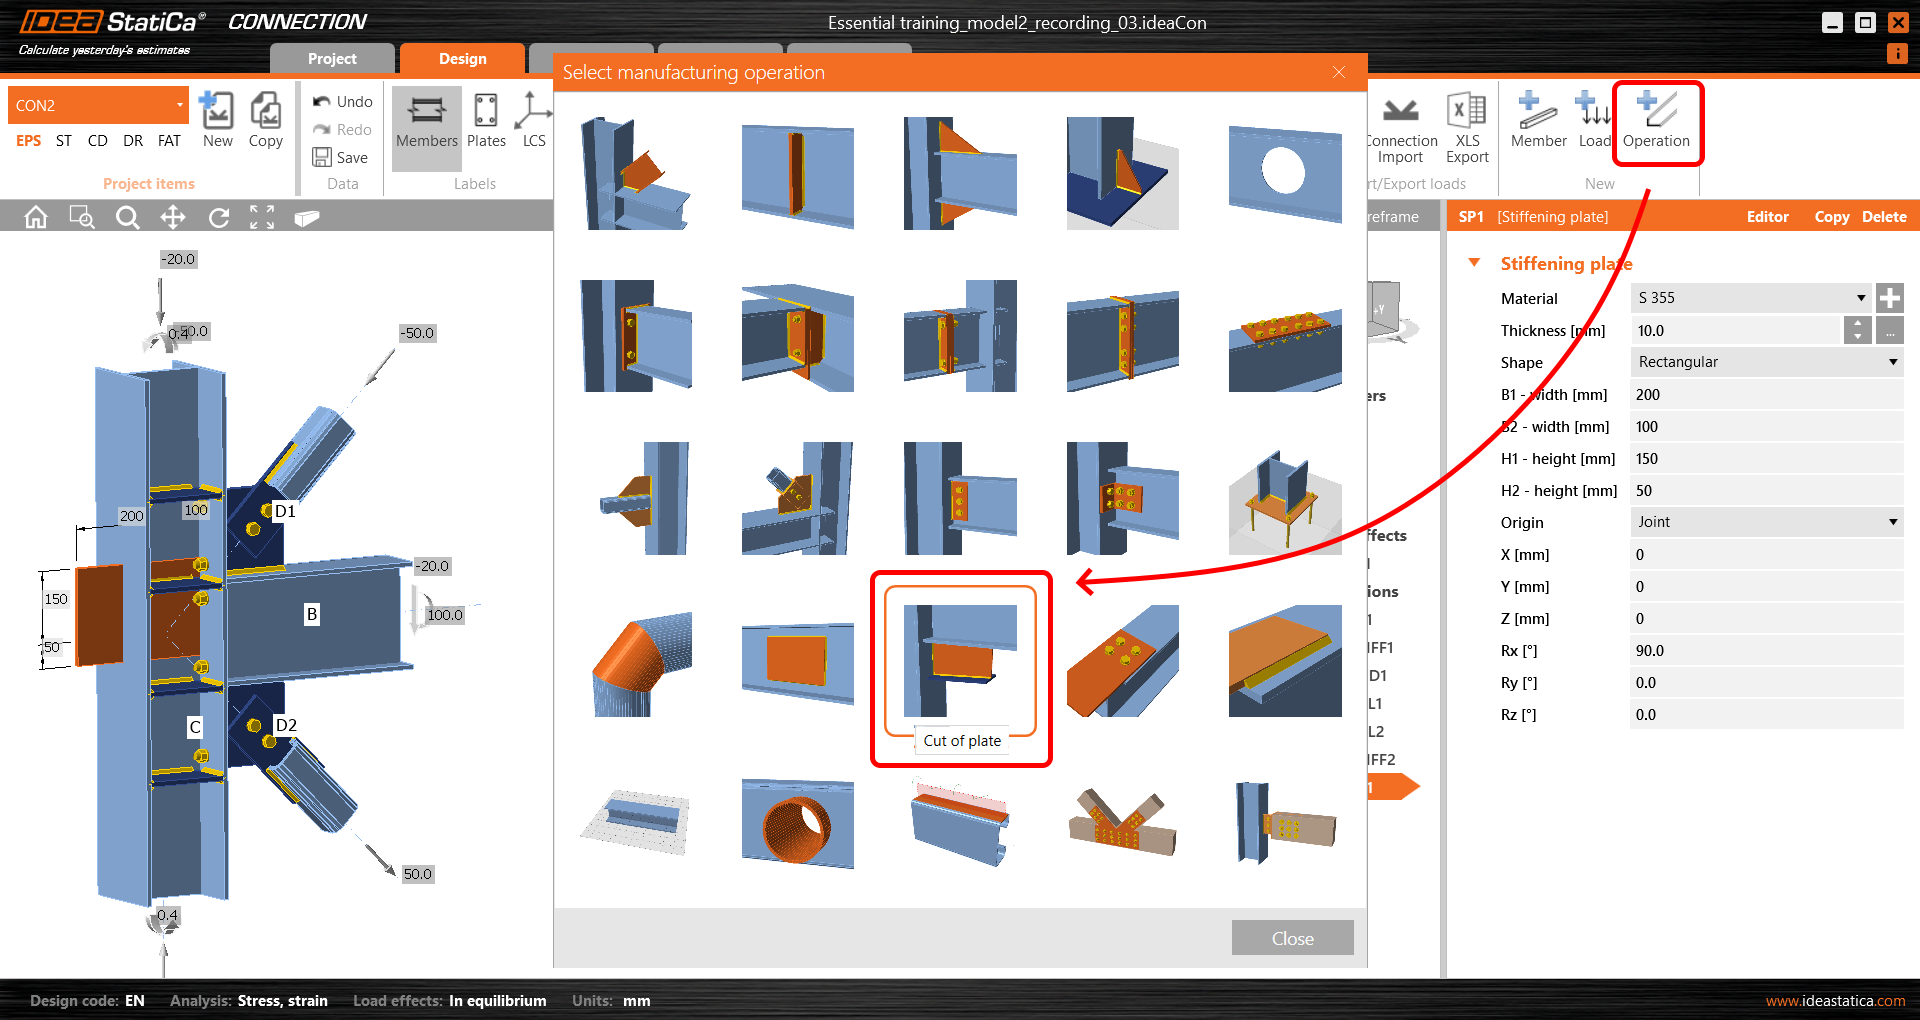Click the home view icon above the 3D model
Viewport: 1920px width, 1020px height.
tap(35, 216)
